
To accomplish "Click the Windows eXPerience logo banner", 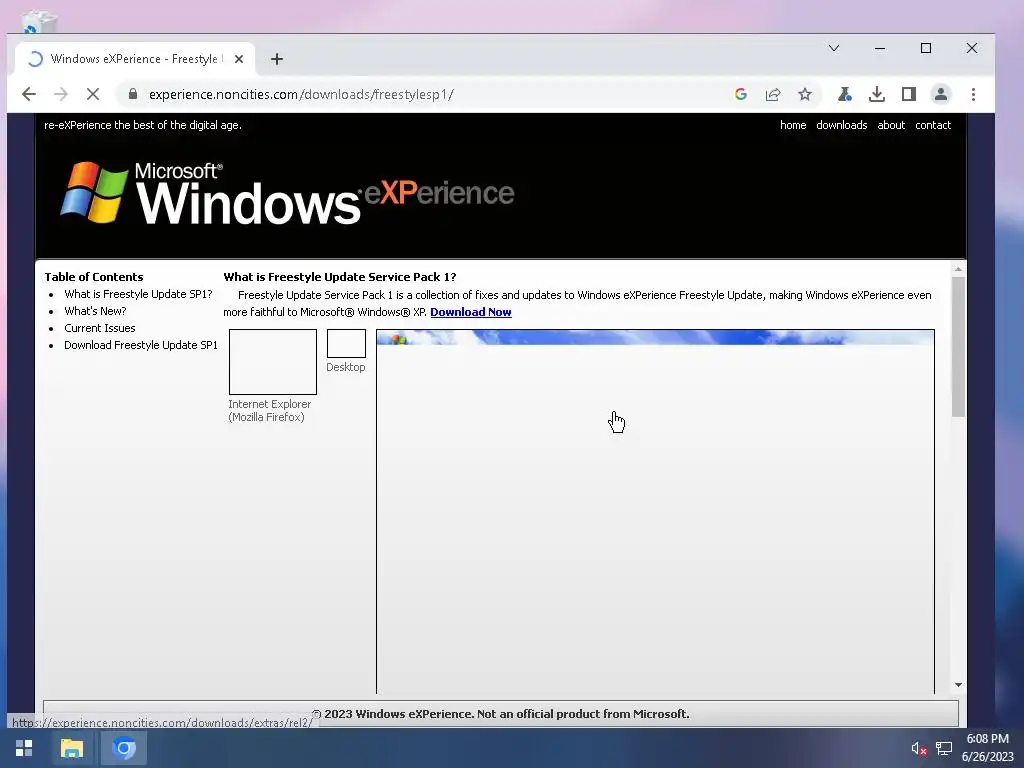I will 287,193.
